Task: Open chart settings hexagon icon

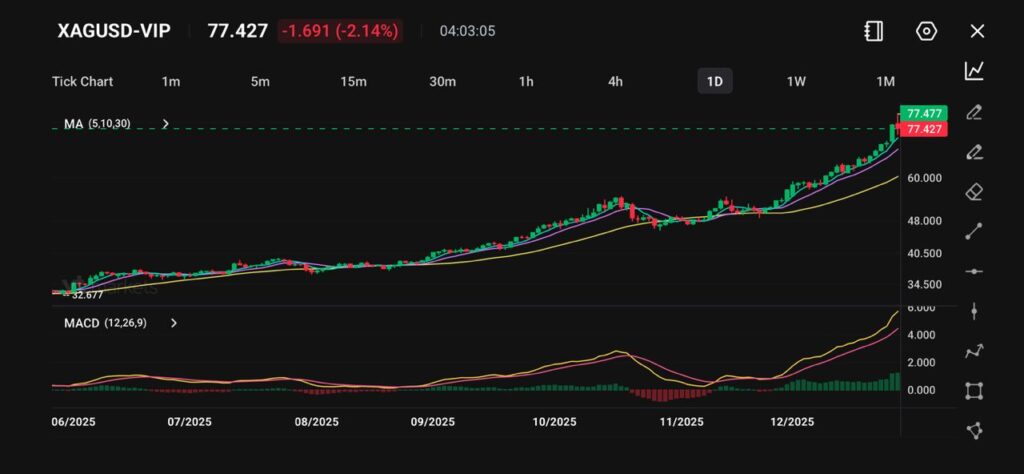Action: tap(926, 31)
